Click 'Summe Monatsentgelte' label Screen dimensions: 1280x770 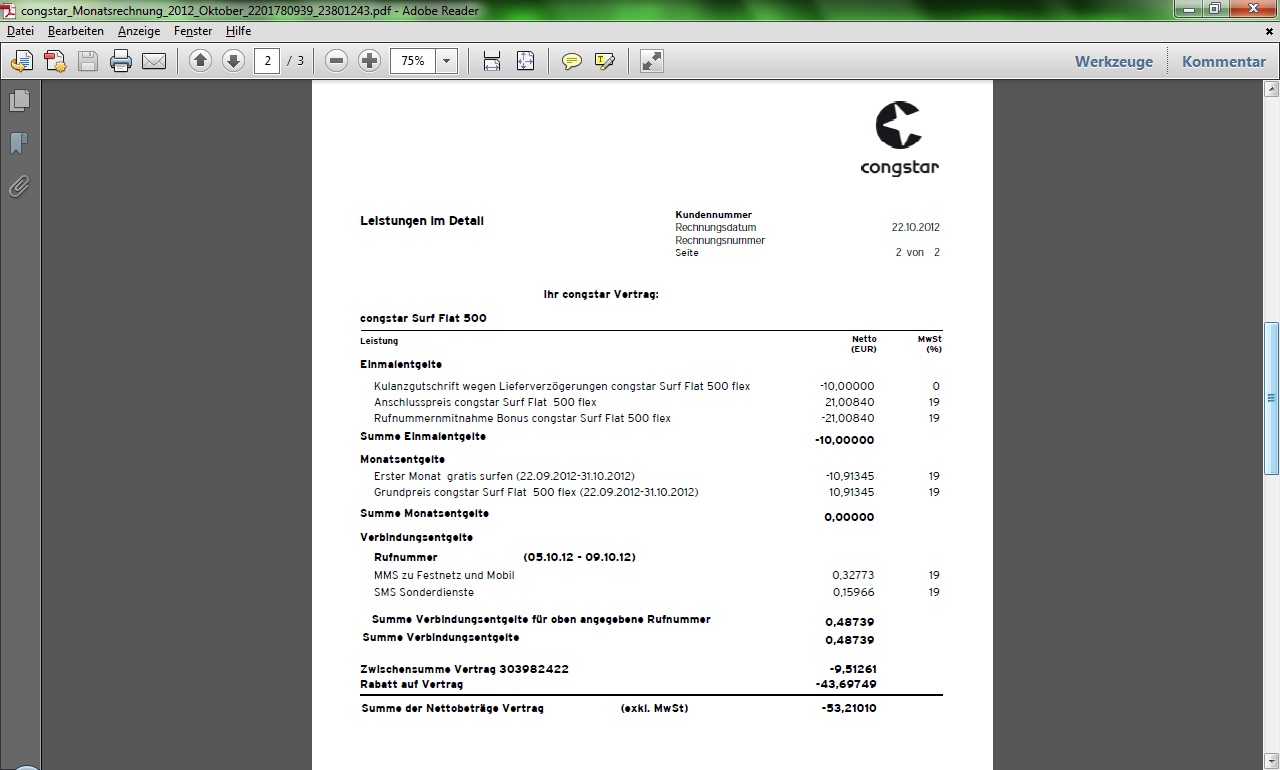tap(424, 513)
